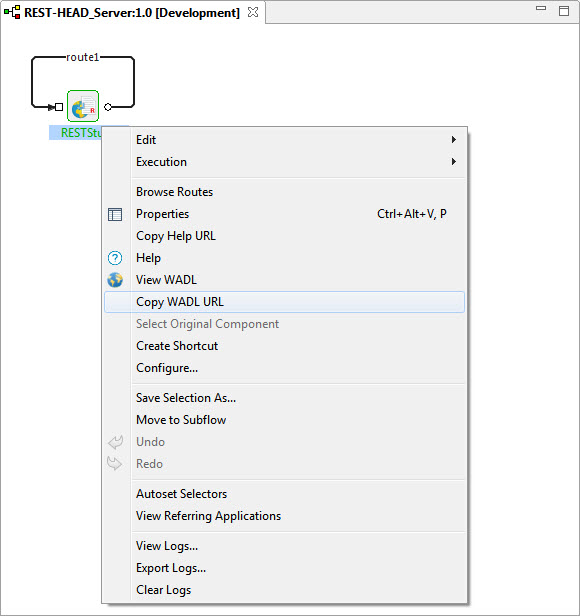Choose Browse Routes from context menu
The image size is (580, 616).
click(284, 192)
